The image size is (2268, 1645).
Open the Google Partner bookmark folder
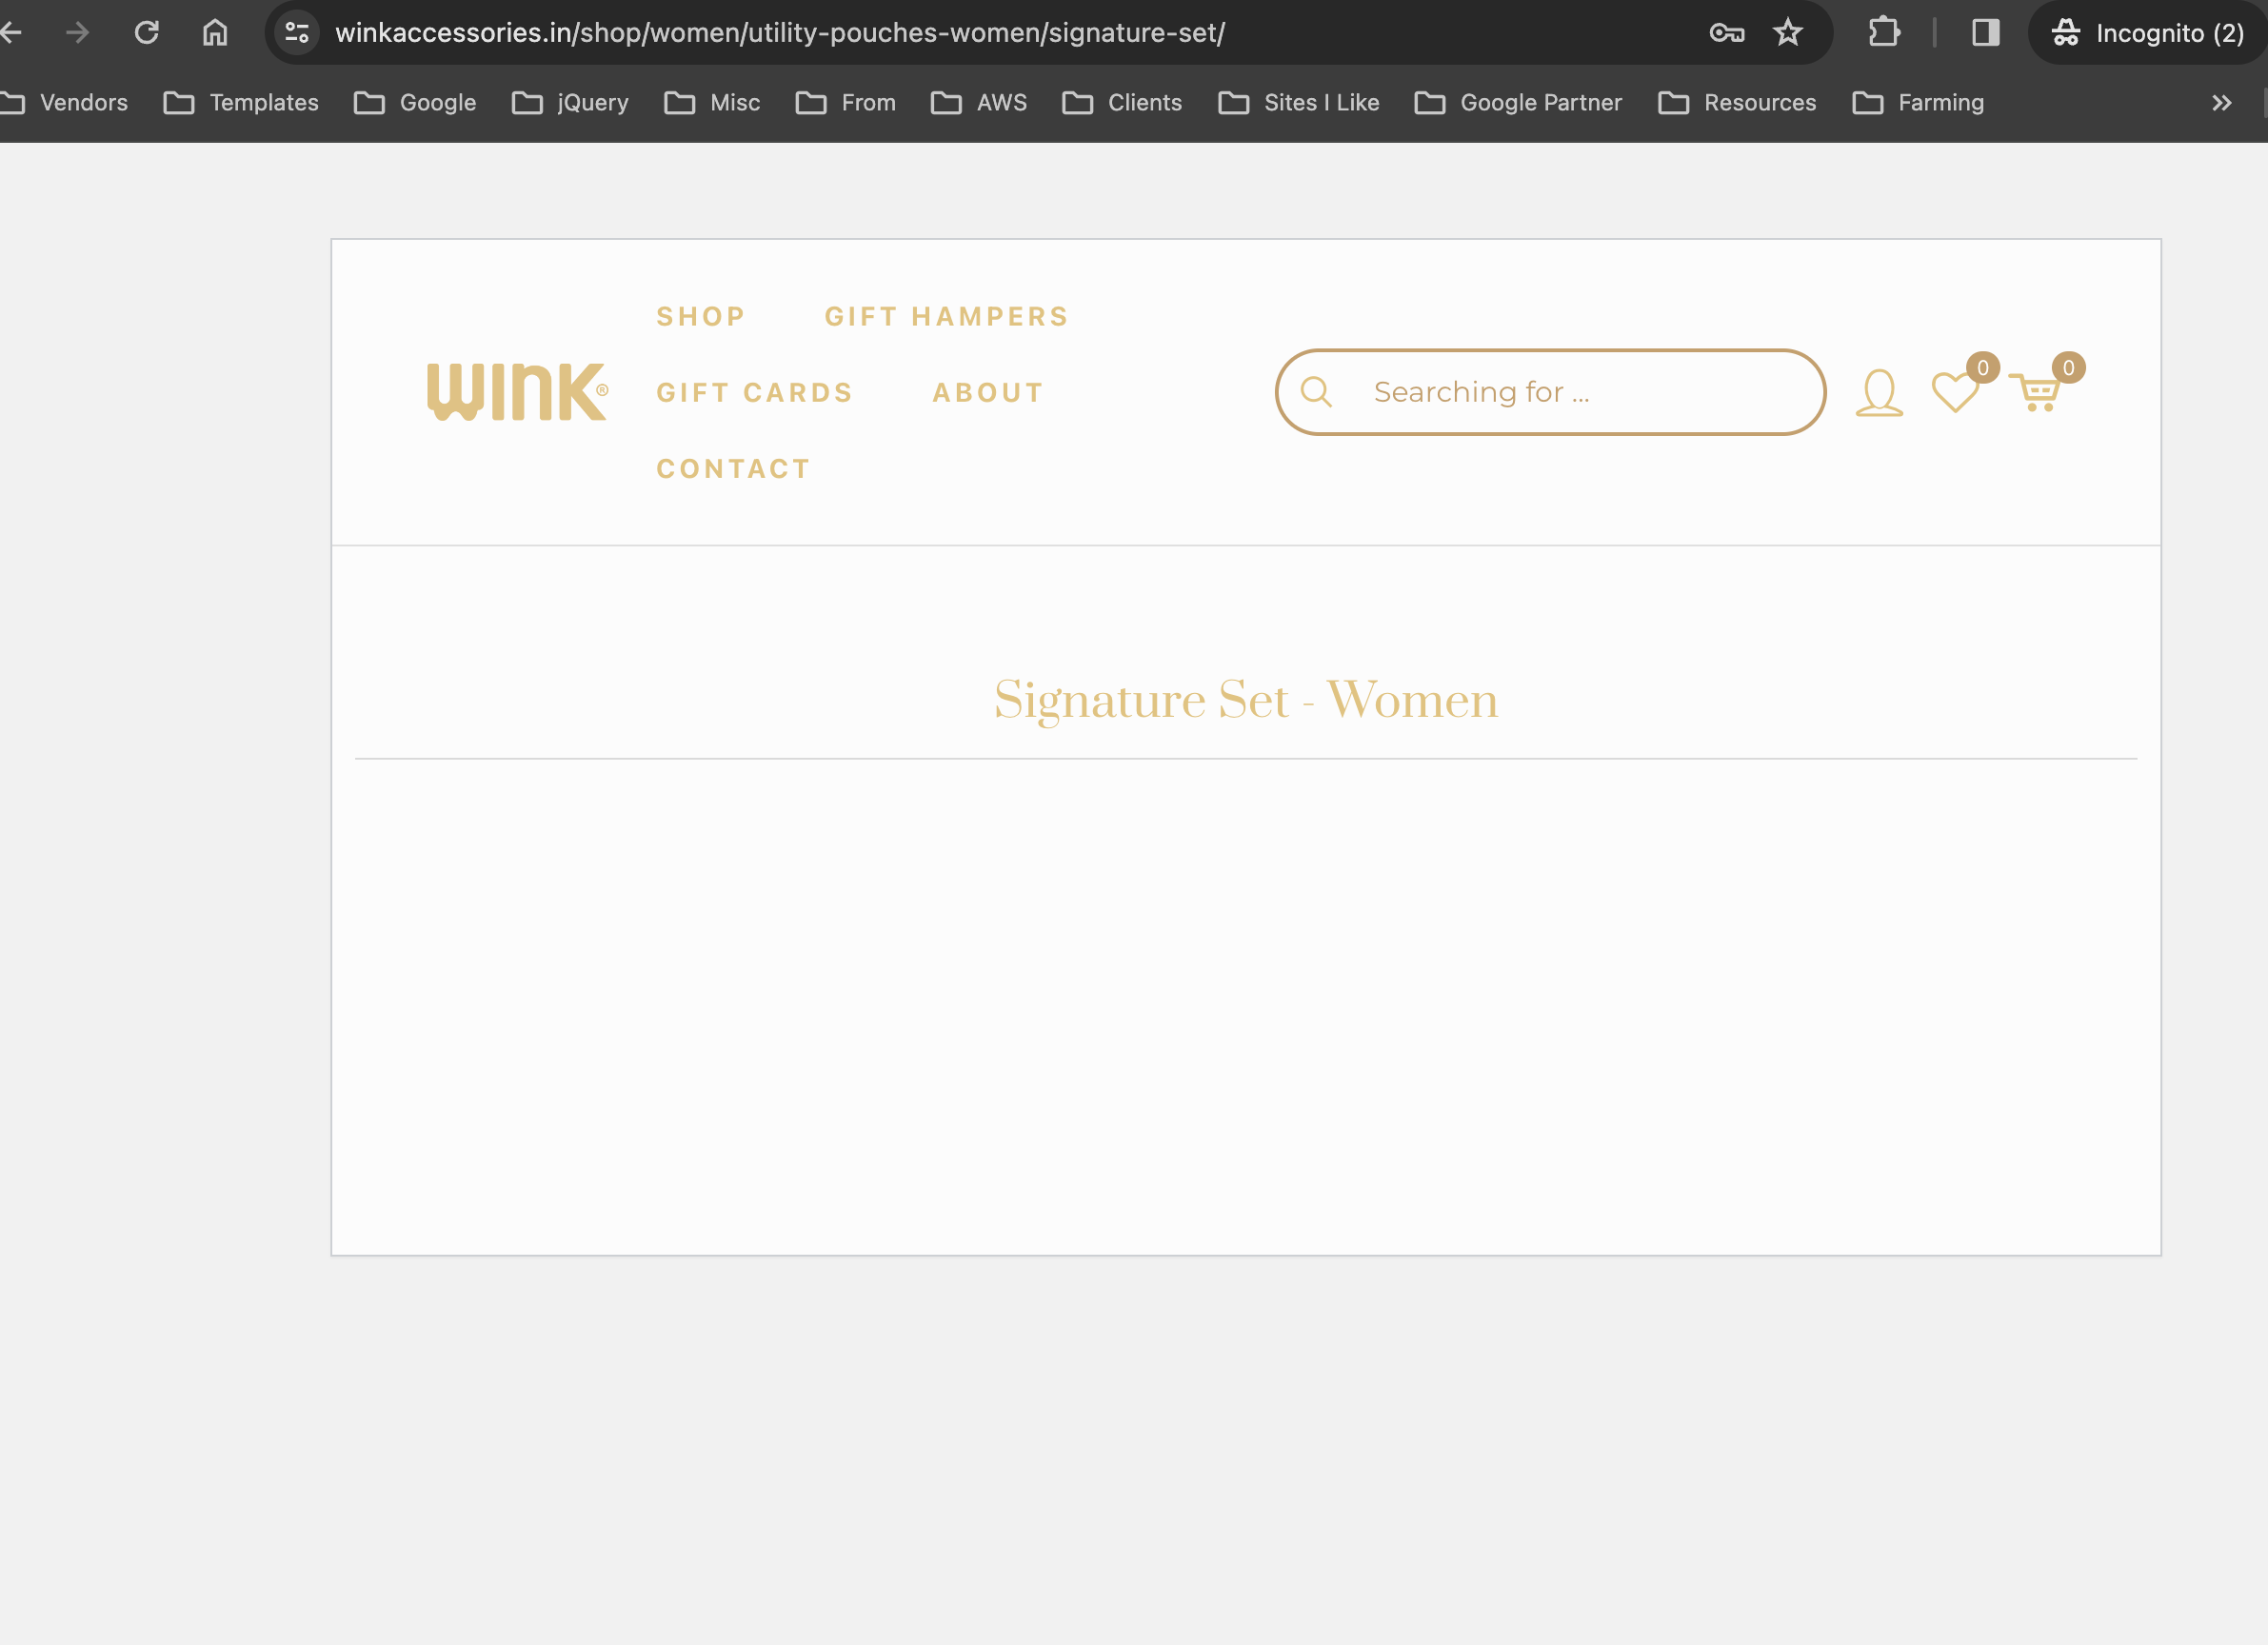[1519, 103]
